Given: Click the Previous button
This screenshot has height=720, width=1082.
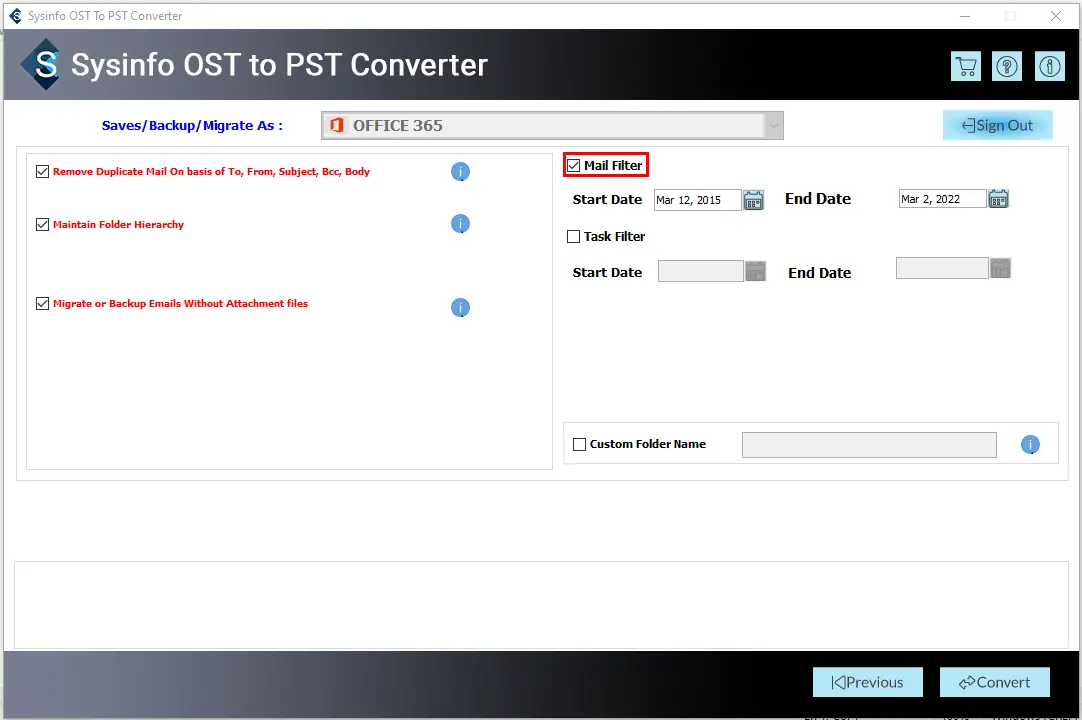Looking at the screenshot, I should (x=867, y=682).
